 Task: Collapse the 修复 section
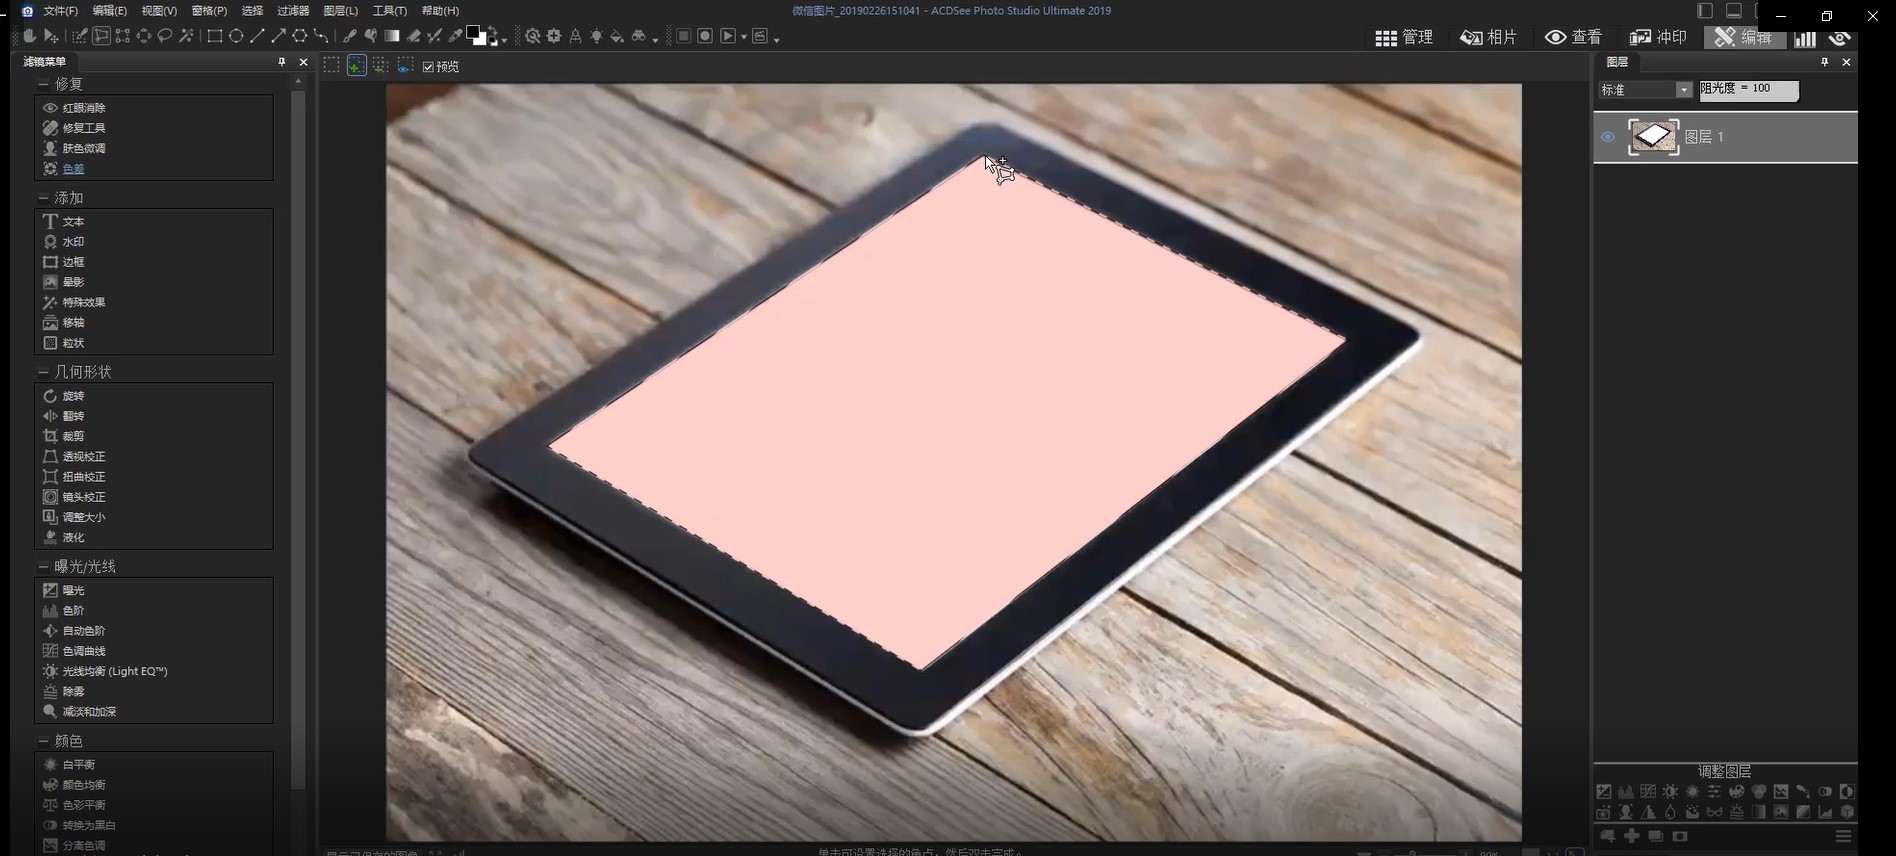pos(43,84)
